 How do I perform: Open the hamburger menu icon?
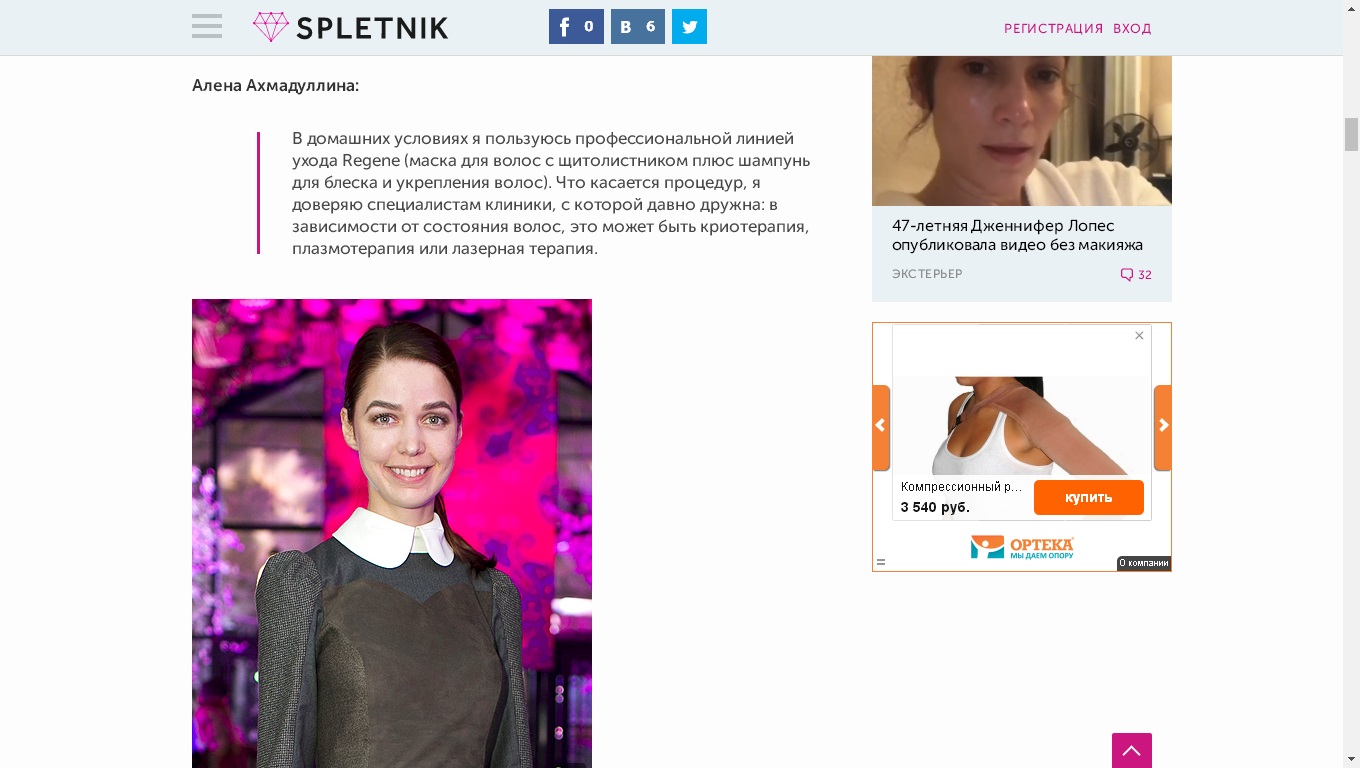point(207,26)
